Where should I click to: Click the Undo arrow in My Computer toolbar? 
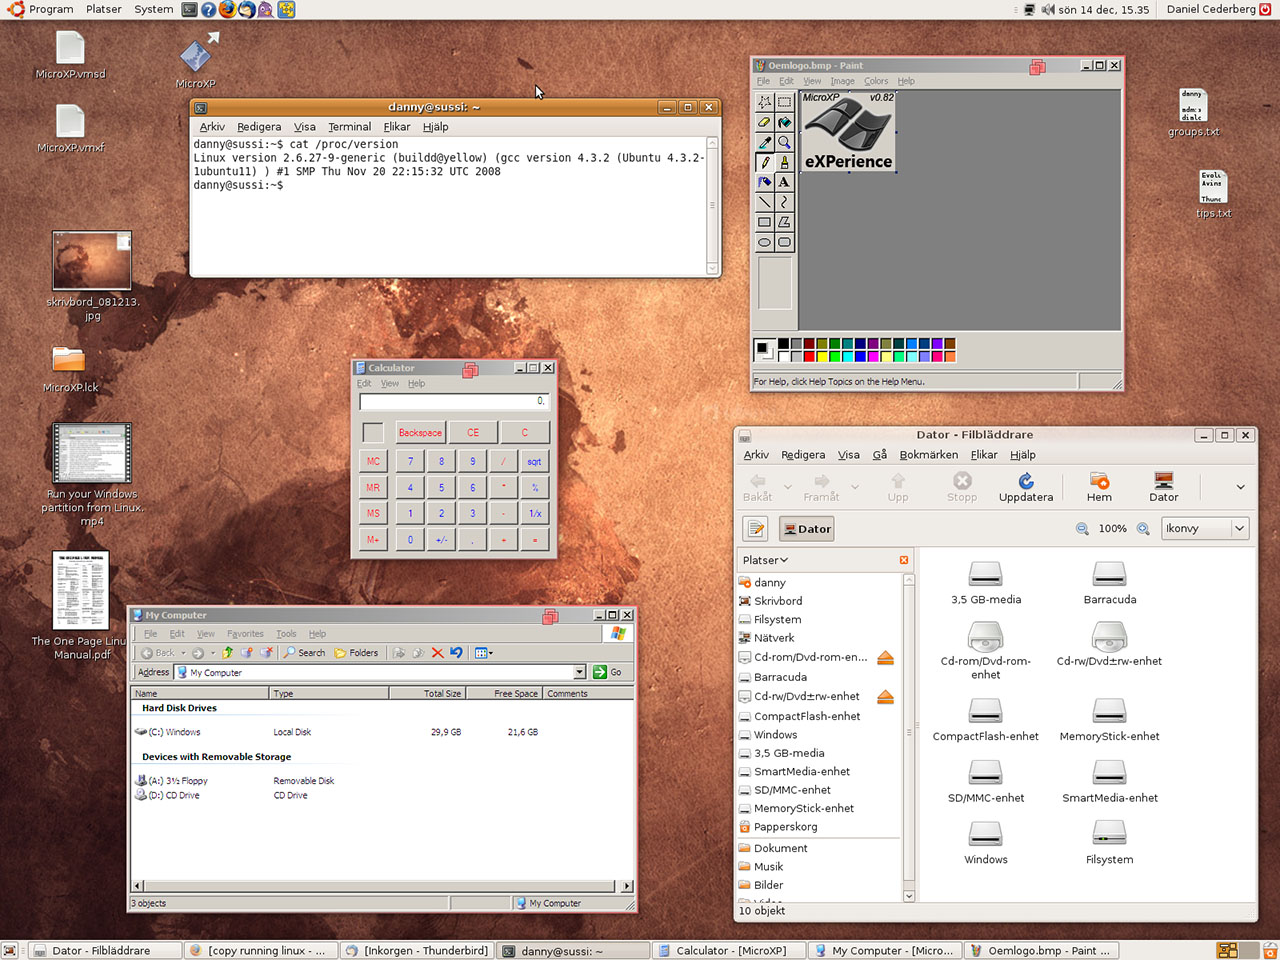(x=456, y=653)
